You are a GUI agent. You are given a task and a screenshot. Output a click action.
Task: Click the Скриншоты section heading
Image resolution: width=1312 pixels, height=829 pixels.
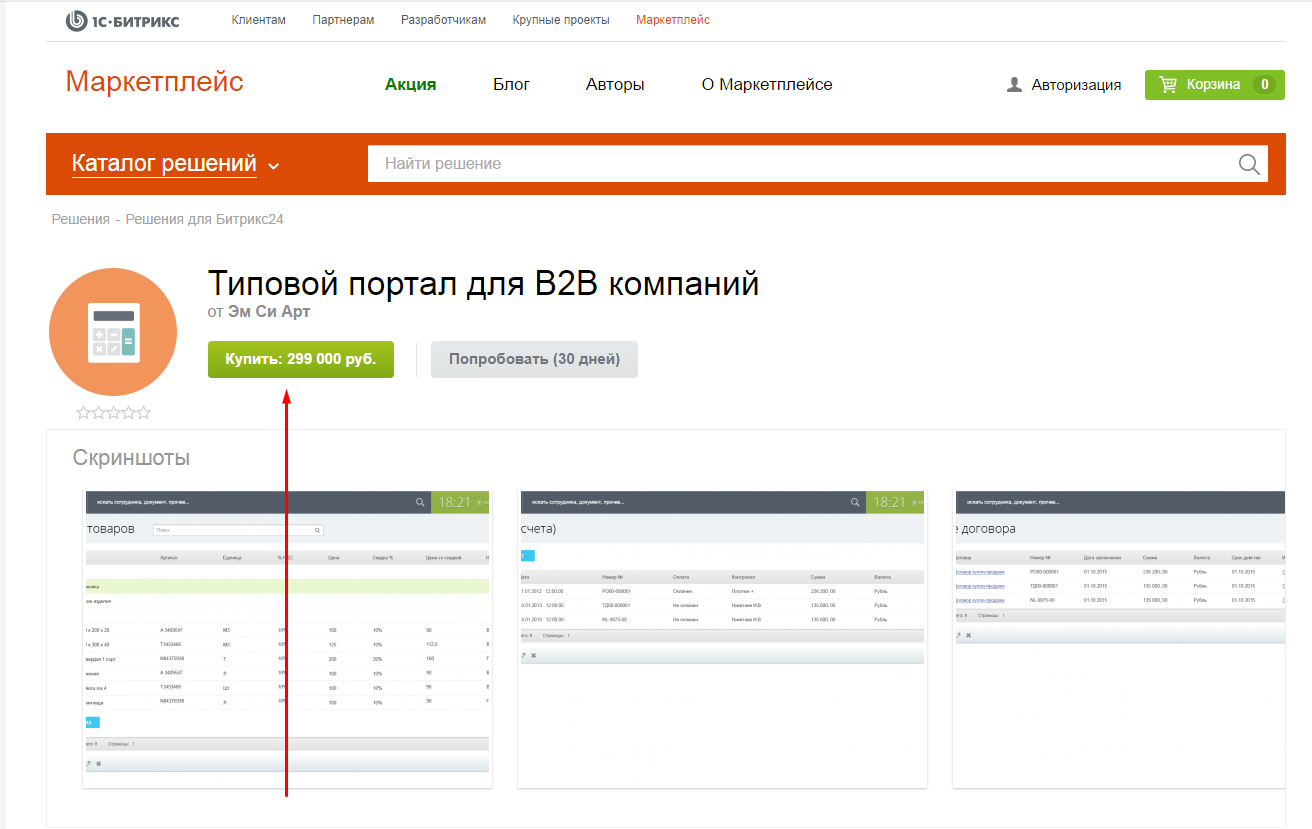click(131, 458)
